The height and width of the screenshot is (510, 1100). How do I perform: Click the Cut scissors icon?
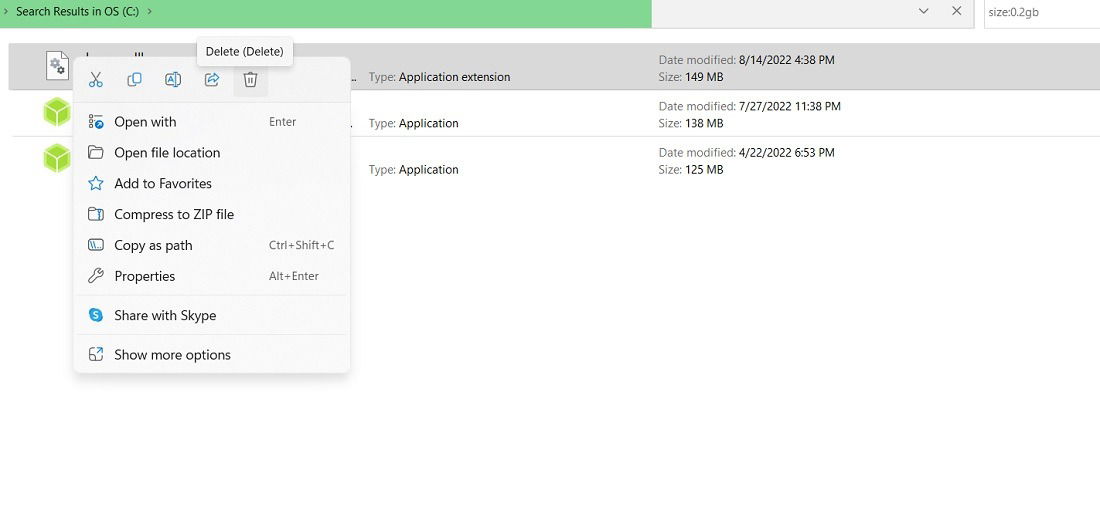pos(96,80)
